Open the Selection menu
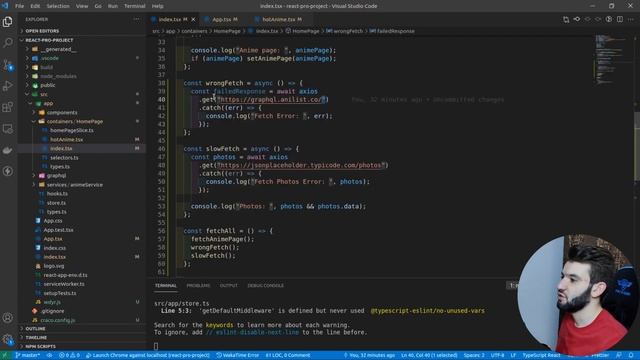The width and height of the screenshot is (640, 360). (58, 6)
